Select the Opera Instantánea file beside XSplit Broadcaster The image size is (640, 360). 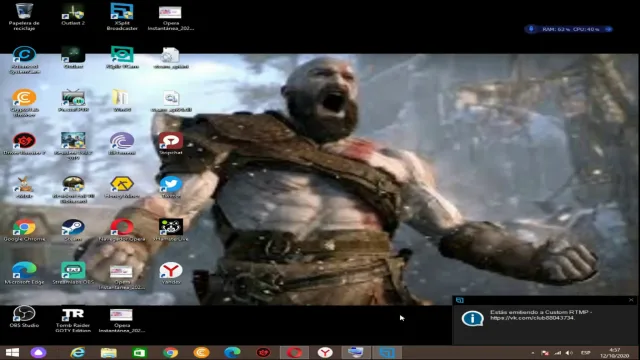tap(171, 18)
